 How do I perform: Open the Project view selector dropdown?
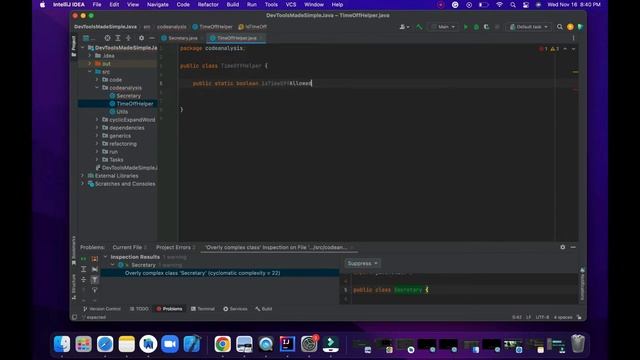(89, 38)
